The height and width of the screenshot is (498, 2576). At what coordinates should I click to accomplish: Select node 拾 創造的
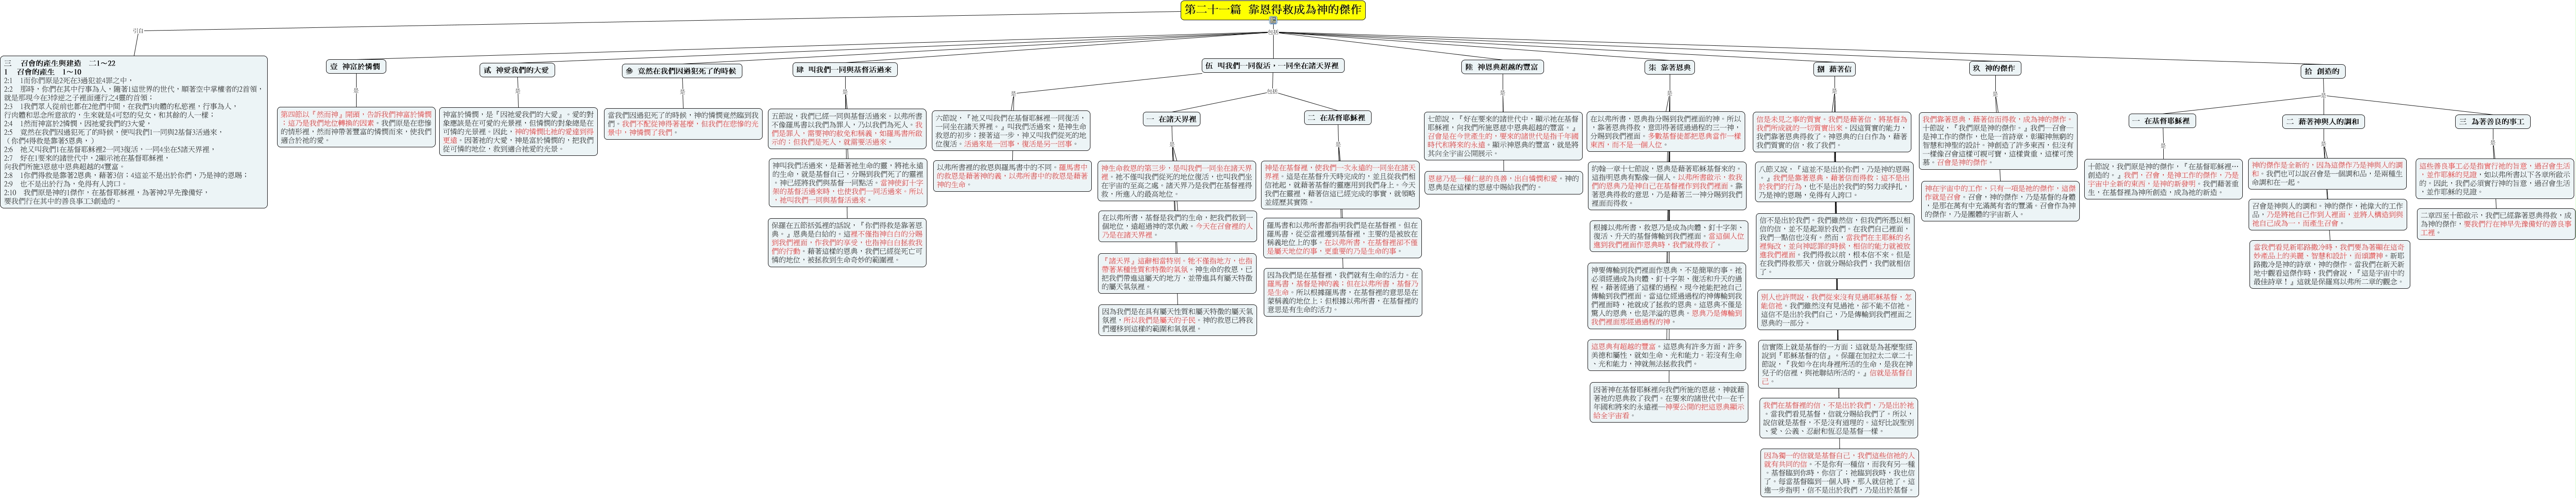click(2323, 71)
